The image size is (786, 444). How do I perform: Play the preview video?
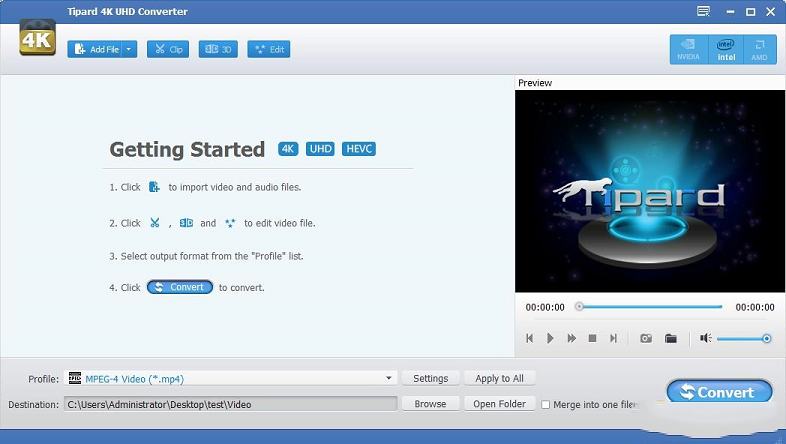(550, 338)
